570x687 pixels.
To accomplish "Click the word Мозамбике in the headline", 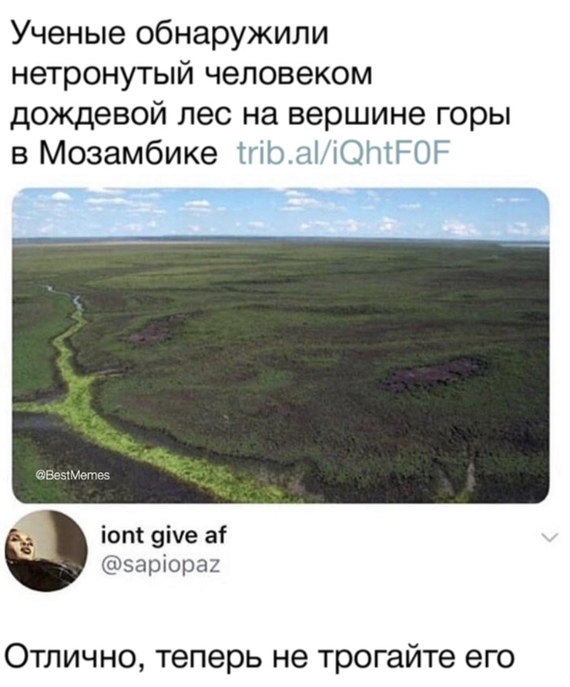I will (x=128, y=153).
